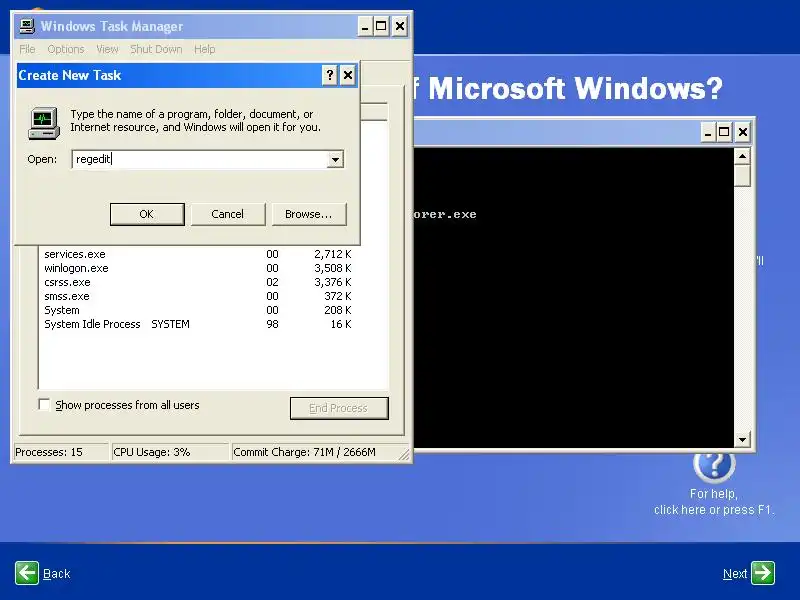Click the Processes: 15 status entry
The width and height of the screenshot is (800, 600).
point(61,453)
